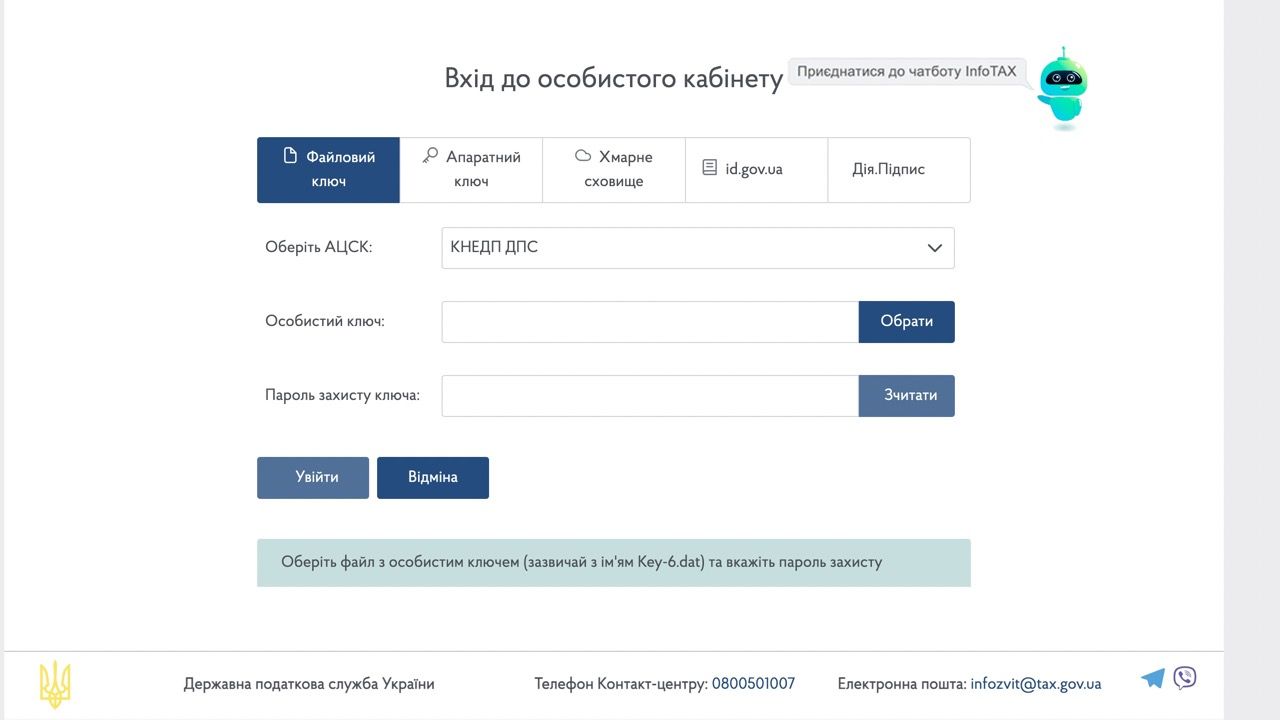Click the InfoTAX chatbot robot icon
The image size is (1280, 720).
pyautogui.click(x=1061, y=86)
